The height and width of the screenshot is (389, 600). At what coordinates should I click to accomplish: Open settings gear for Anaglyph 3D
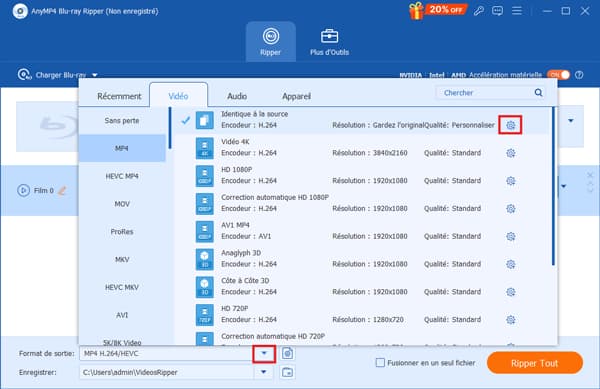point(510,264)
